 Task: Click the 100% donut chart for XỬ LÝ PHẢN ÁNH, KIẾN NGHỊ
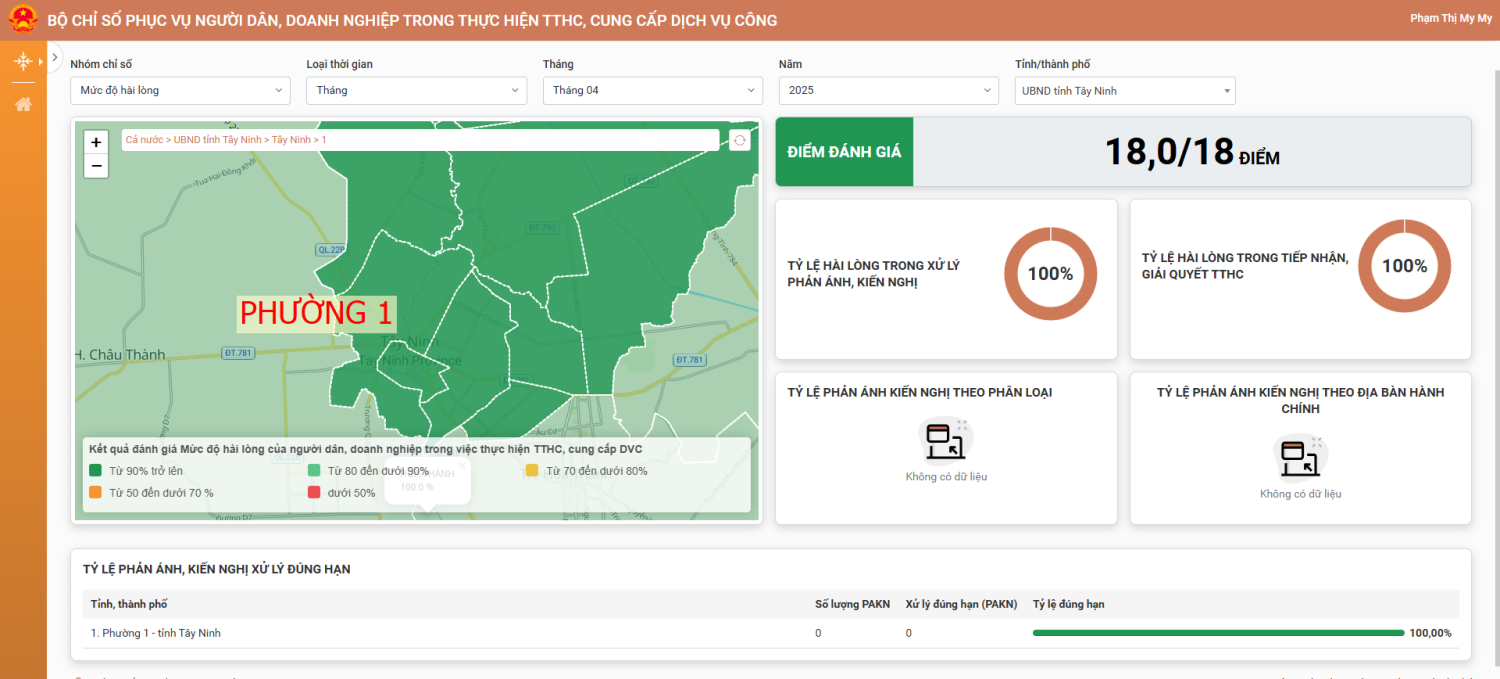(1050, 274)
